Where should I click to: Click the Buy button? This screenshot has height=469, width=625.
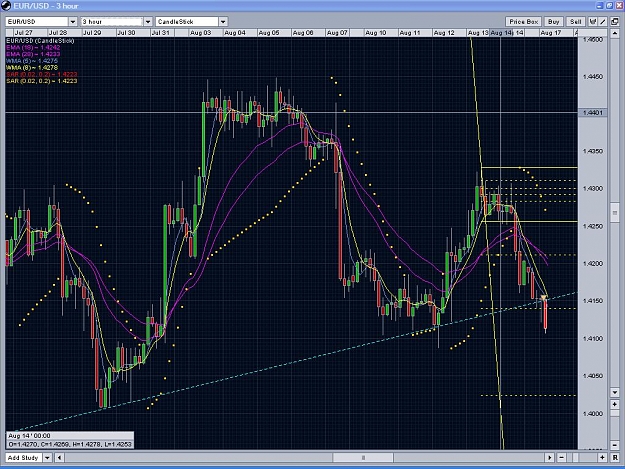(x=553, y=22)
